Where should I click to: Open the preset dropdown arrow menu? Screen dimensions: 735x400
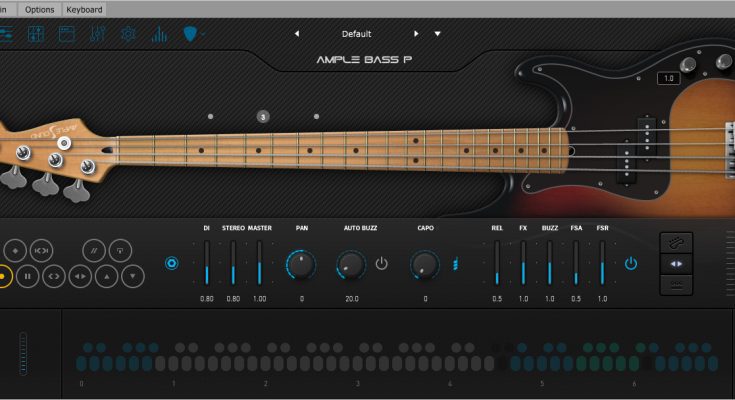coord(437,34)
